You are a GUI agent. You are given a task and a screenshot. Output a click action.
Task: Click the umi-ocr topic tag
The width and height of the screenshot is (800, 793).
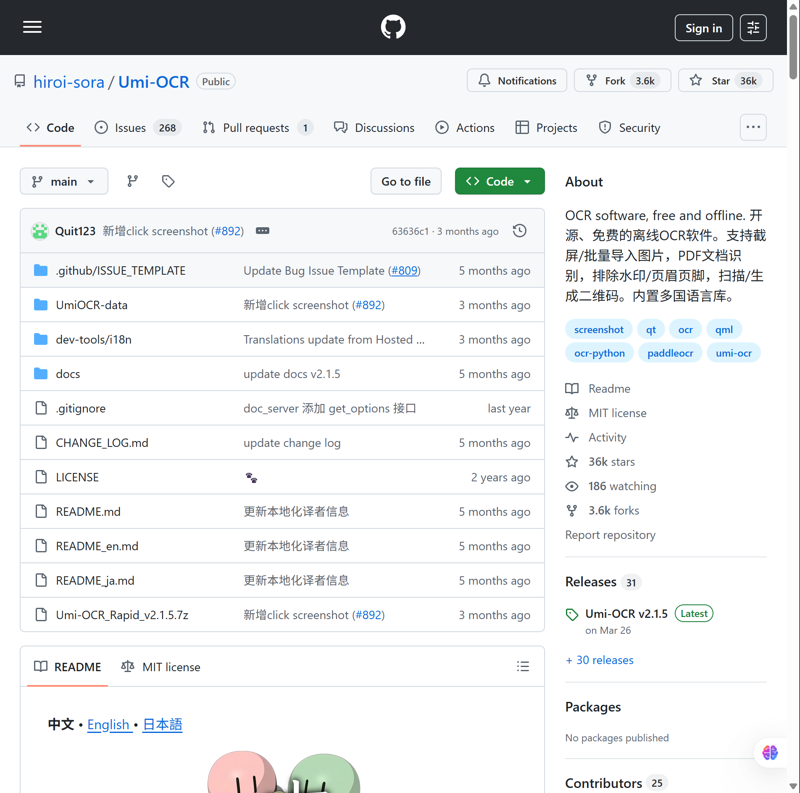click(x=733, y=353)
